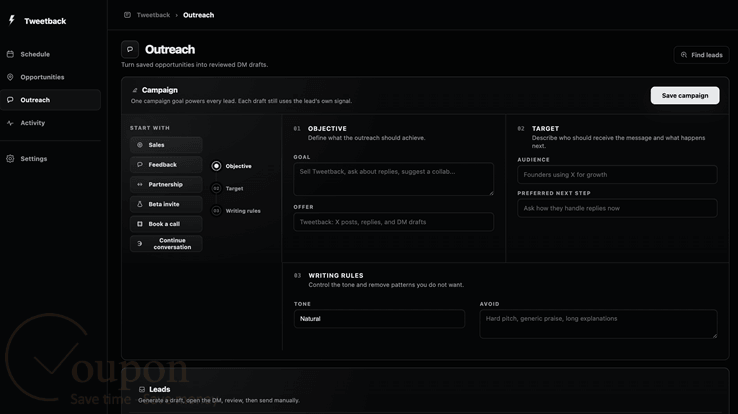Click the OBJECTIVE section heading
The image size is (738, 414).
327,128
